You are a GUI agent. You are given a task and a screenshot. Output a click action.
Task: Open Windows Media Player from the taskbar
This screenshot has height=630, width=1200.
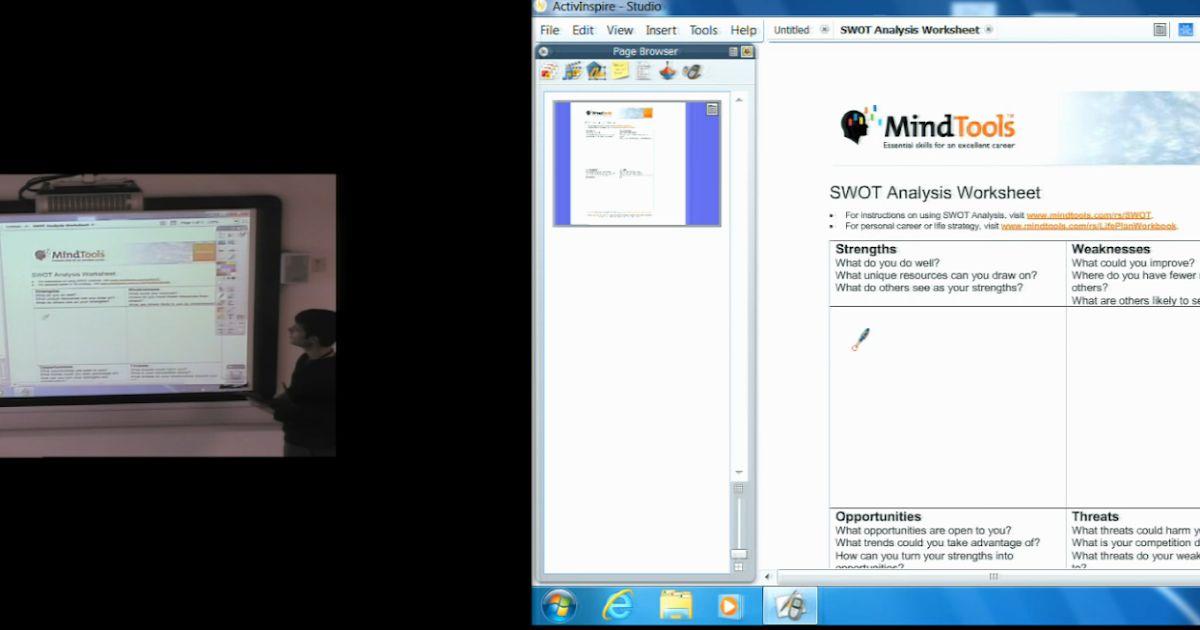tap(730, 606)
